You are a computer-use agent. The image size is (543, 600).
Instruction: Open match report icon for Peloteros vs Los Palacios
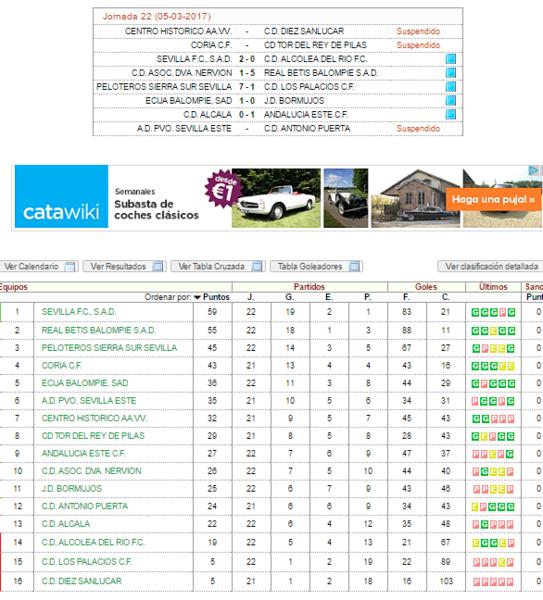[451, 86]
